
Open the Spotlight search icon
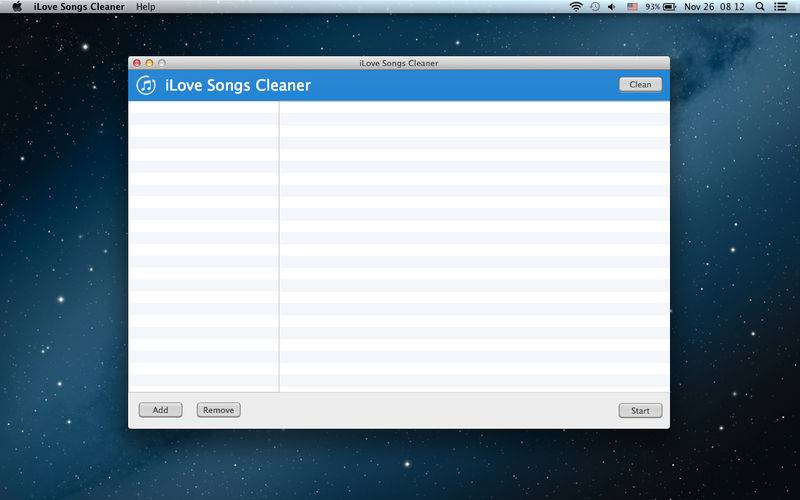tap(760, 7)
